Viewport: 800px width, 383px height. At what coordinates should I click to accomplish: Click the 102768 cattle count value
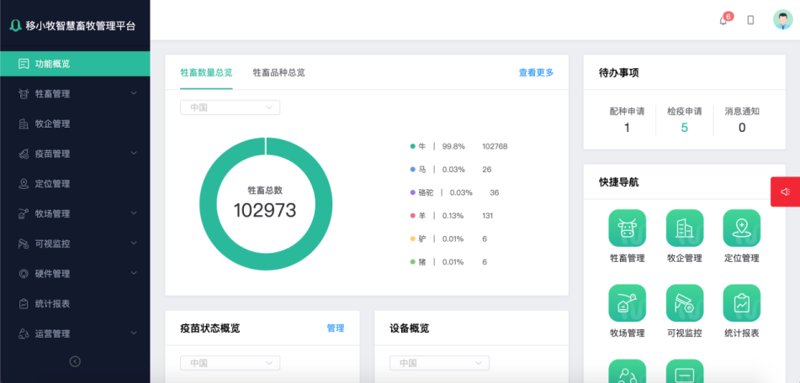[495, 146]
